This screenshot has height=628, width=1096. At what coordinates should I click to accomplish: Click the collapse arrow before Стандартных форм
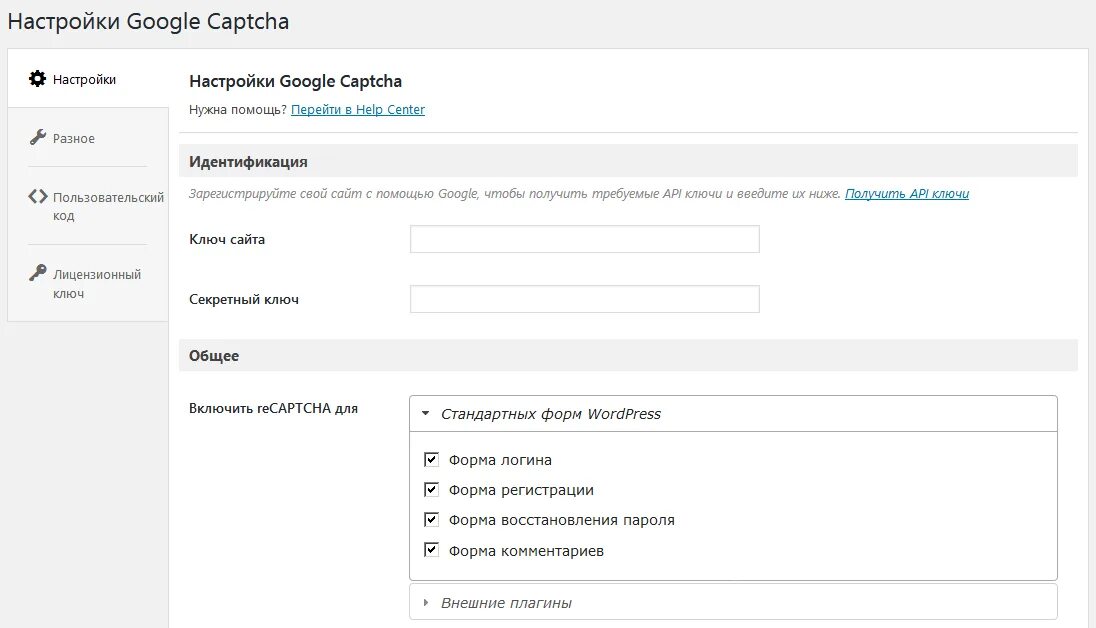click(425, 414)
